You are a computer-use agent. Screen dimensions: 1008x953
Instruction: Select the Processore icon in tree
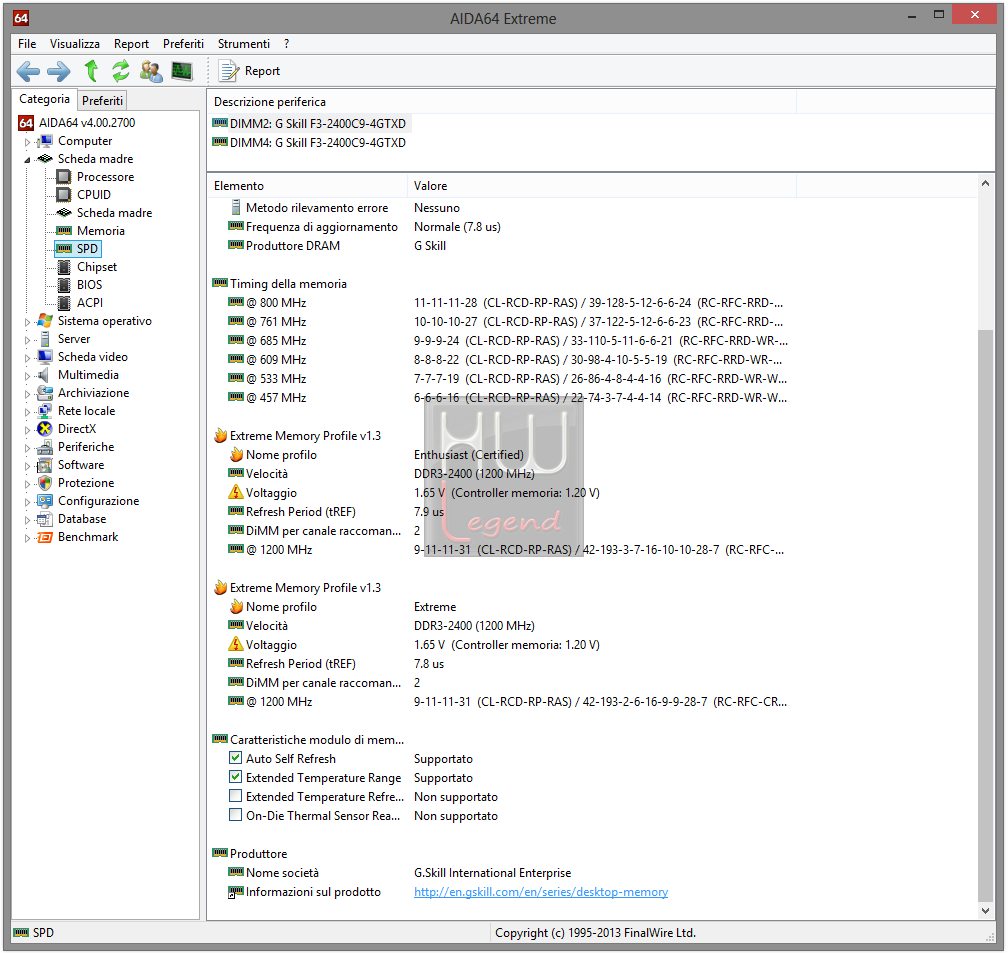pyautogui.click(x=64, y=177)
